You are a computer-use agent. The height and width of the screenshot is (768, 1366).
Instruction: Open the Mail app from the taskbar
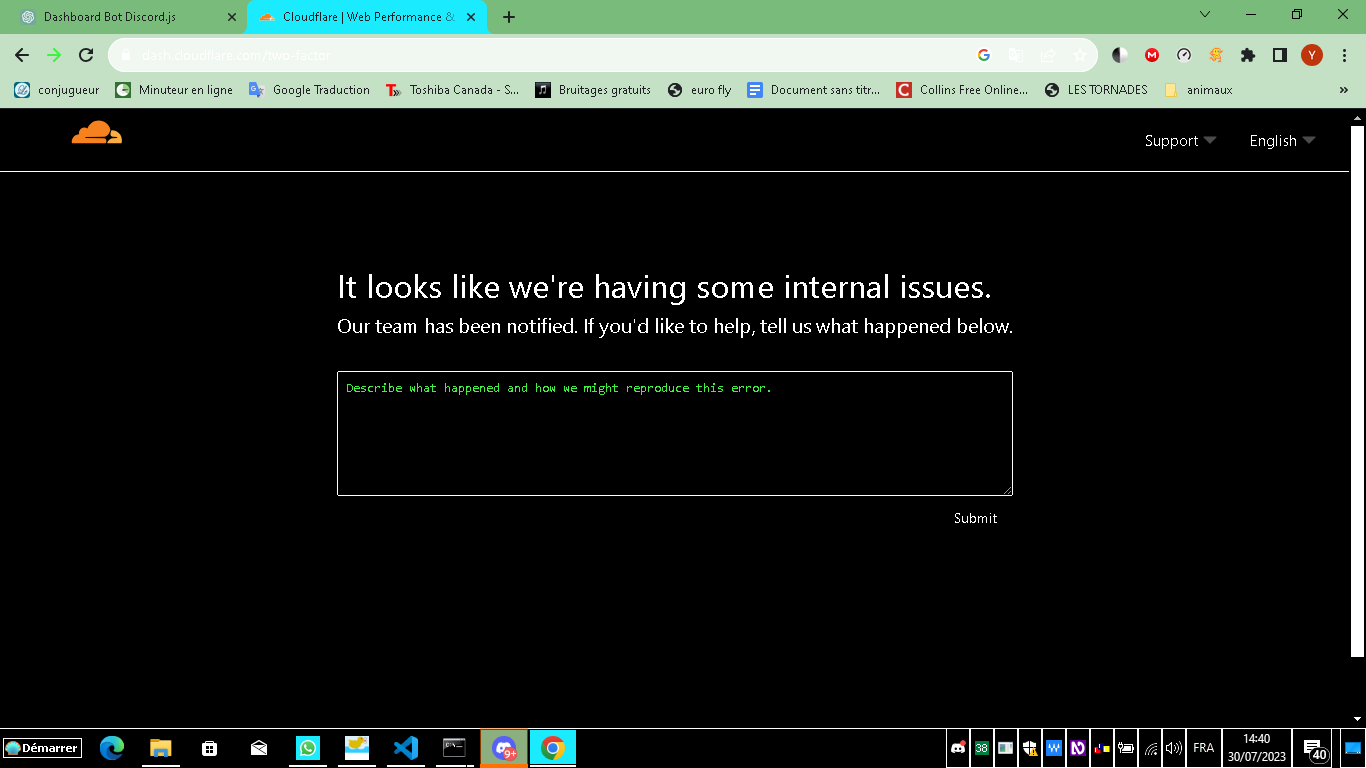pos(259,748)
